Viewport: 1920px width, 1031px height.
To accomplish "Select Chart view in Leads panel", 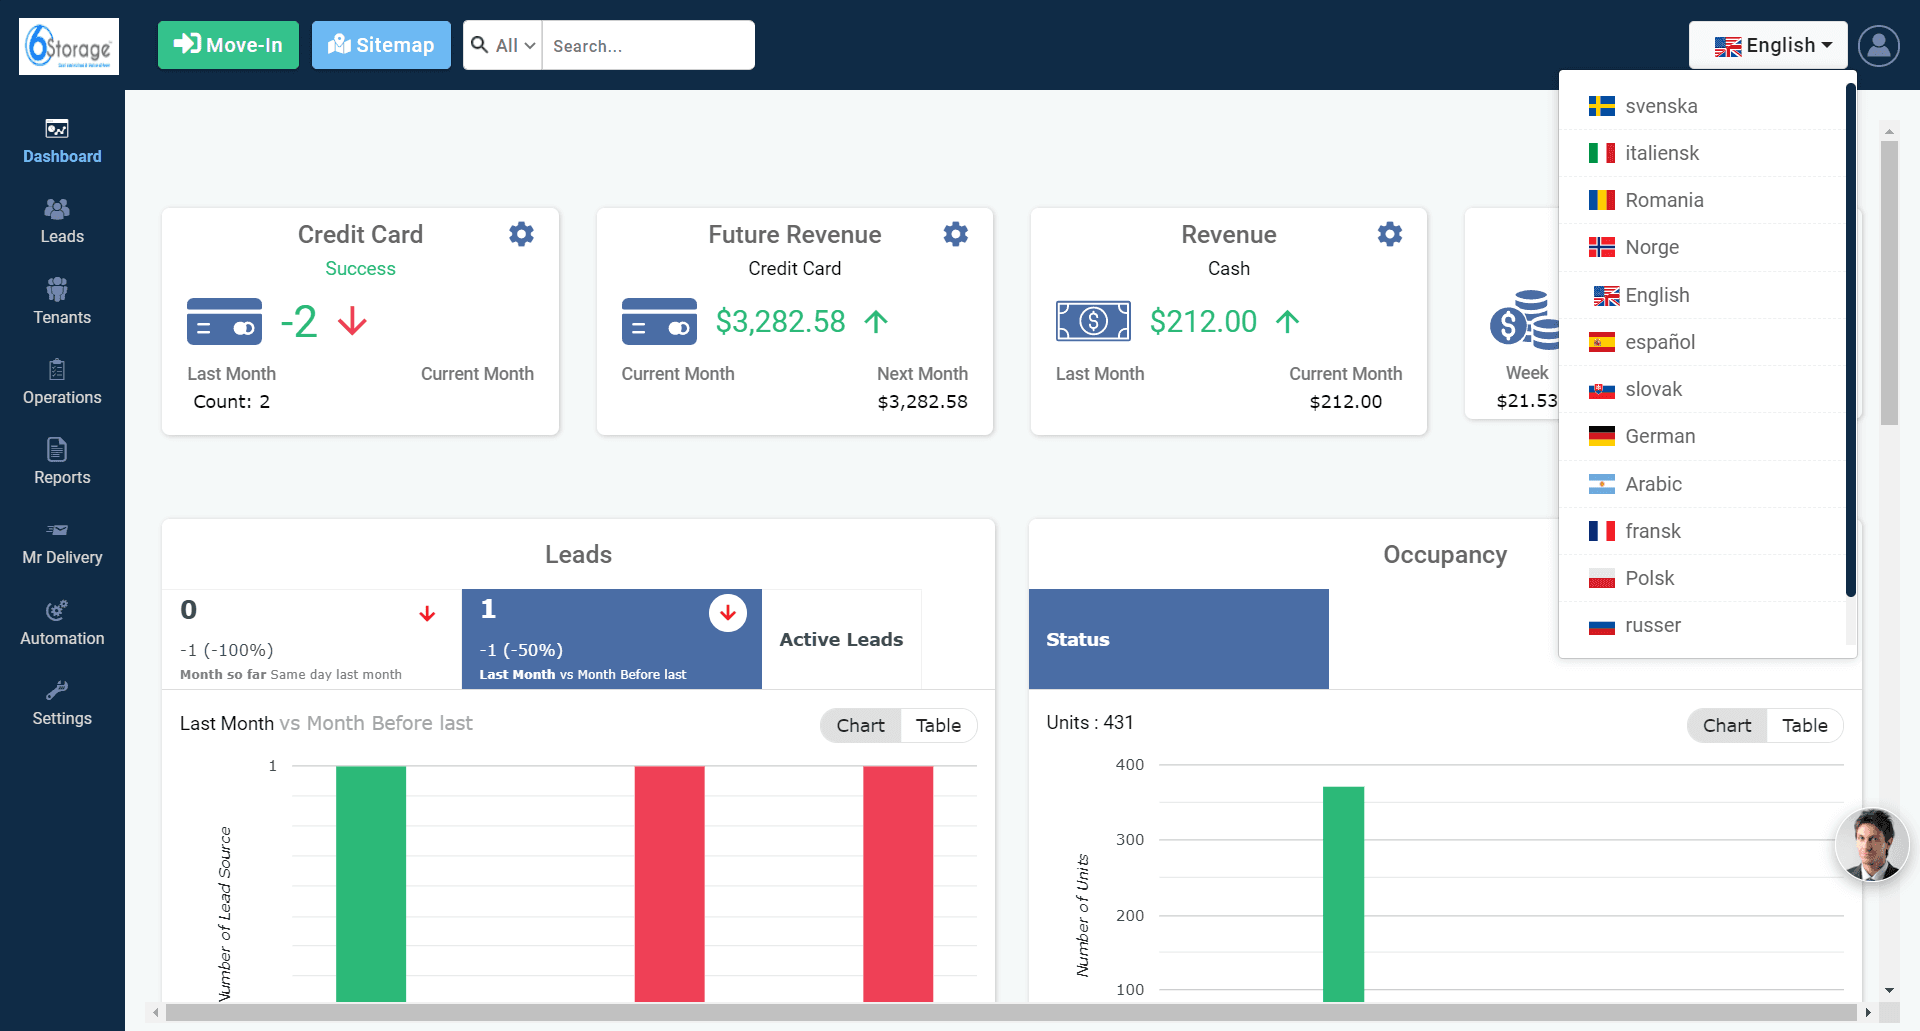I will click(860, 726).
